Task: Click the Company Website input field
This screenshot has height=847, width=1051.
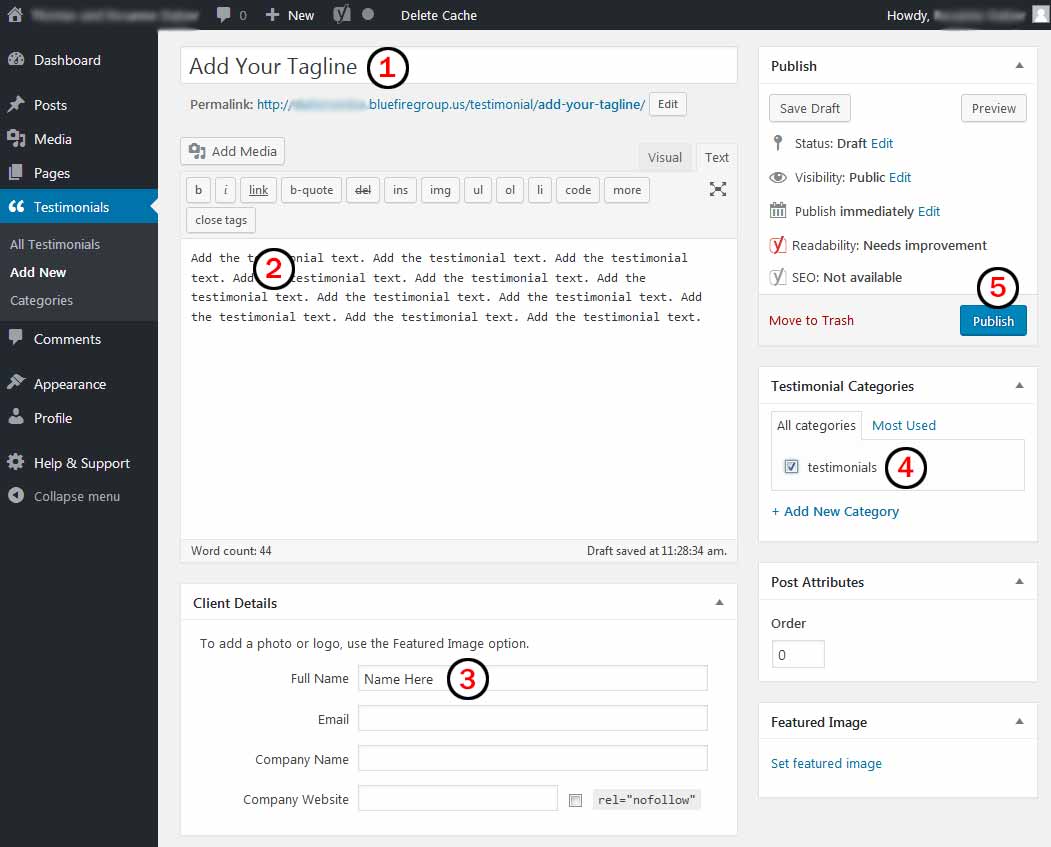Action: 458,798
